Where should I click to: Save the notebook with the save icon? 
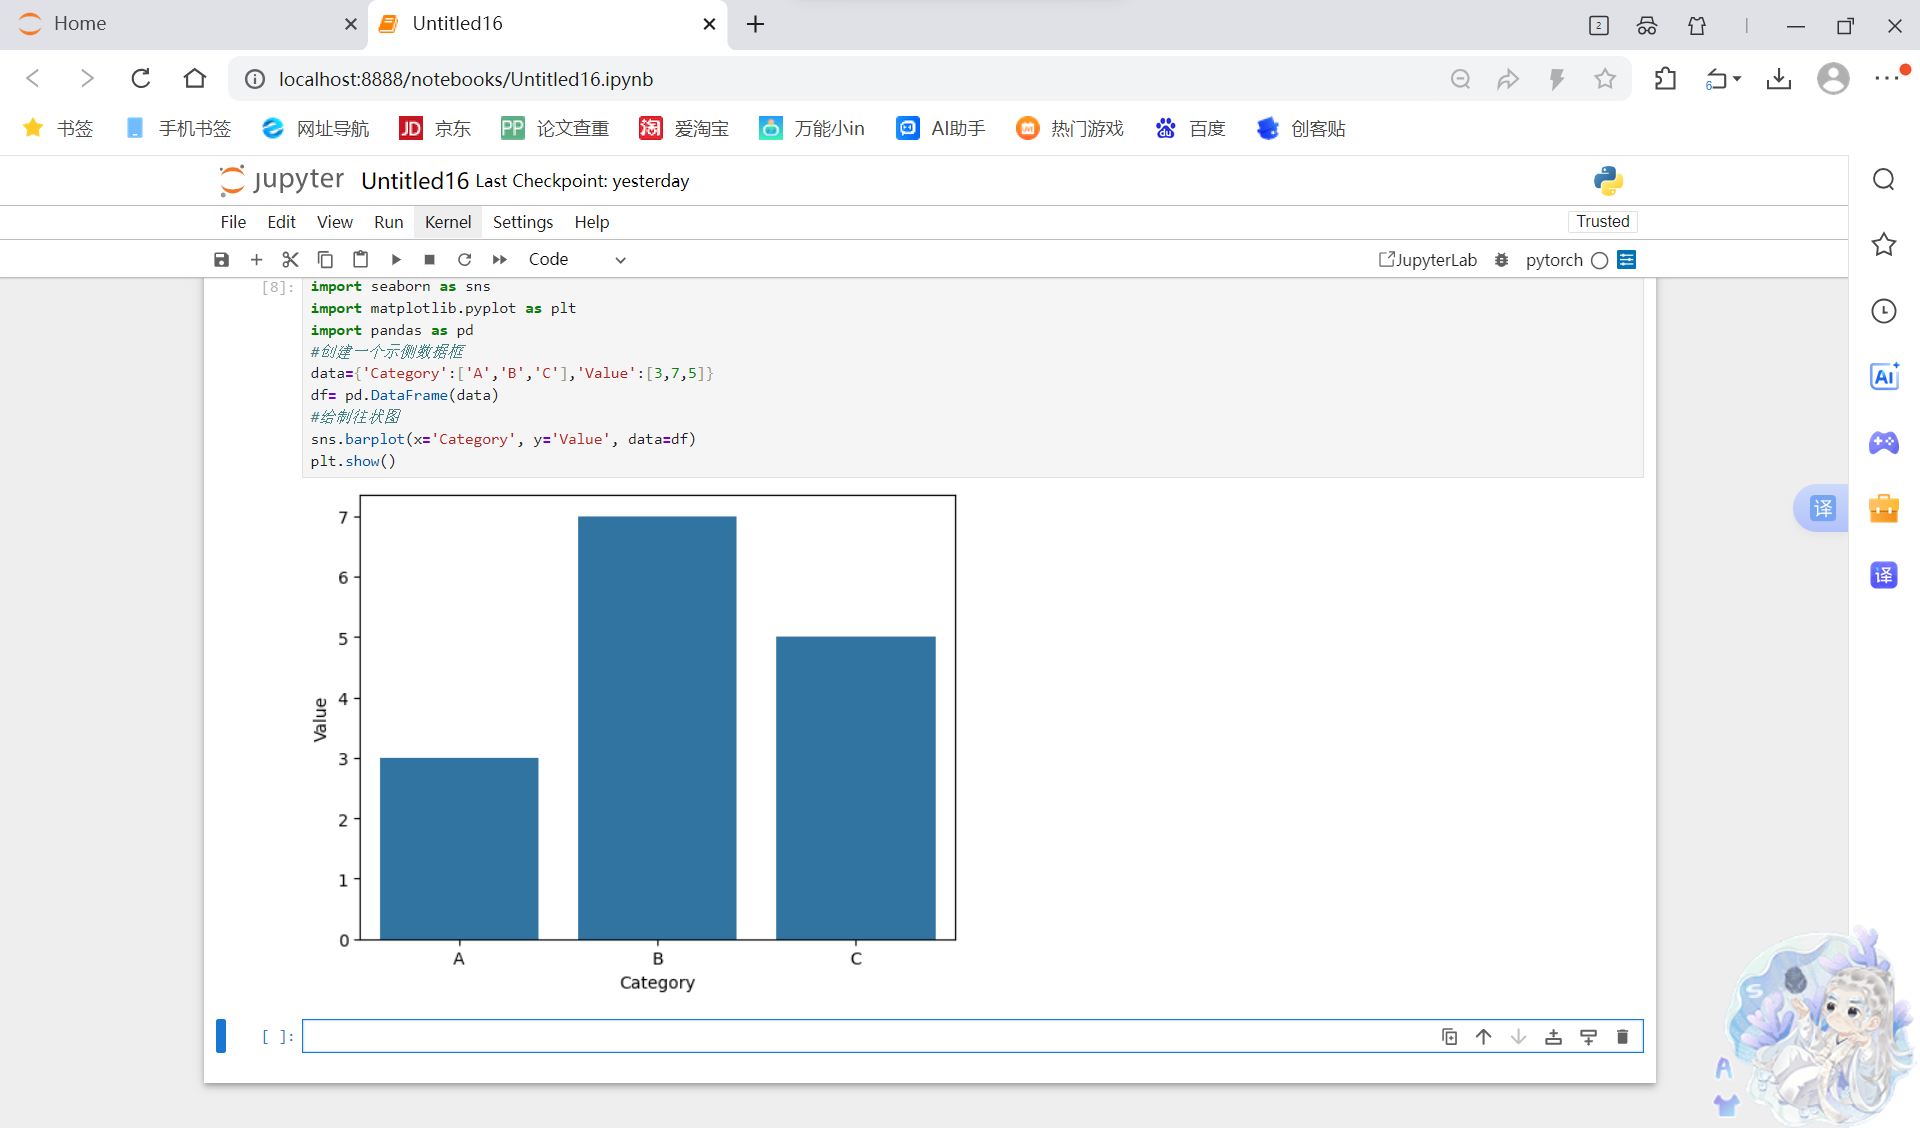(221, 260)
